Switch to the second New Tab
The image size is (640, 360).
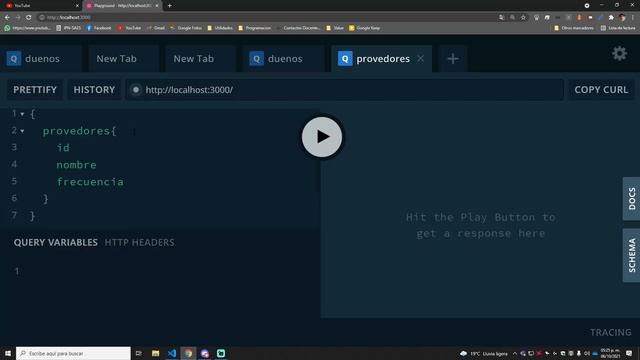point(199,59)
